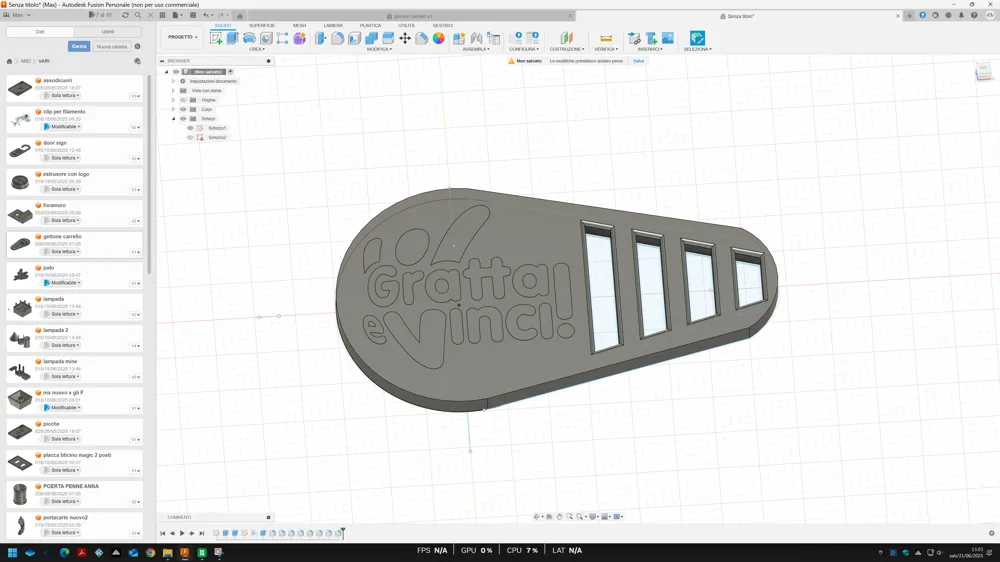Select the Shell tool
The image size is (1000, 562).
tap(354, 38)
